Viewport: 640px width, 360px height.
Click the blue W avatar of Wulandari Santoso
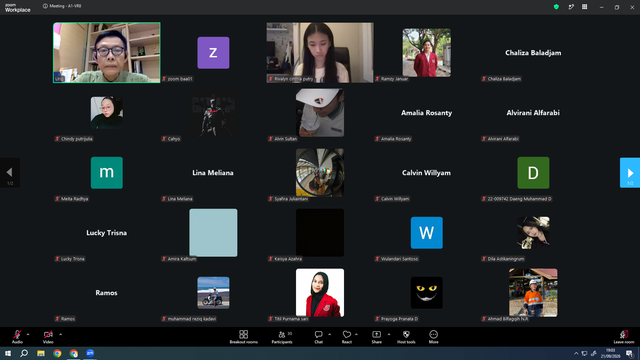point(427,233)
